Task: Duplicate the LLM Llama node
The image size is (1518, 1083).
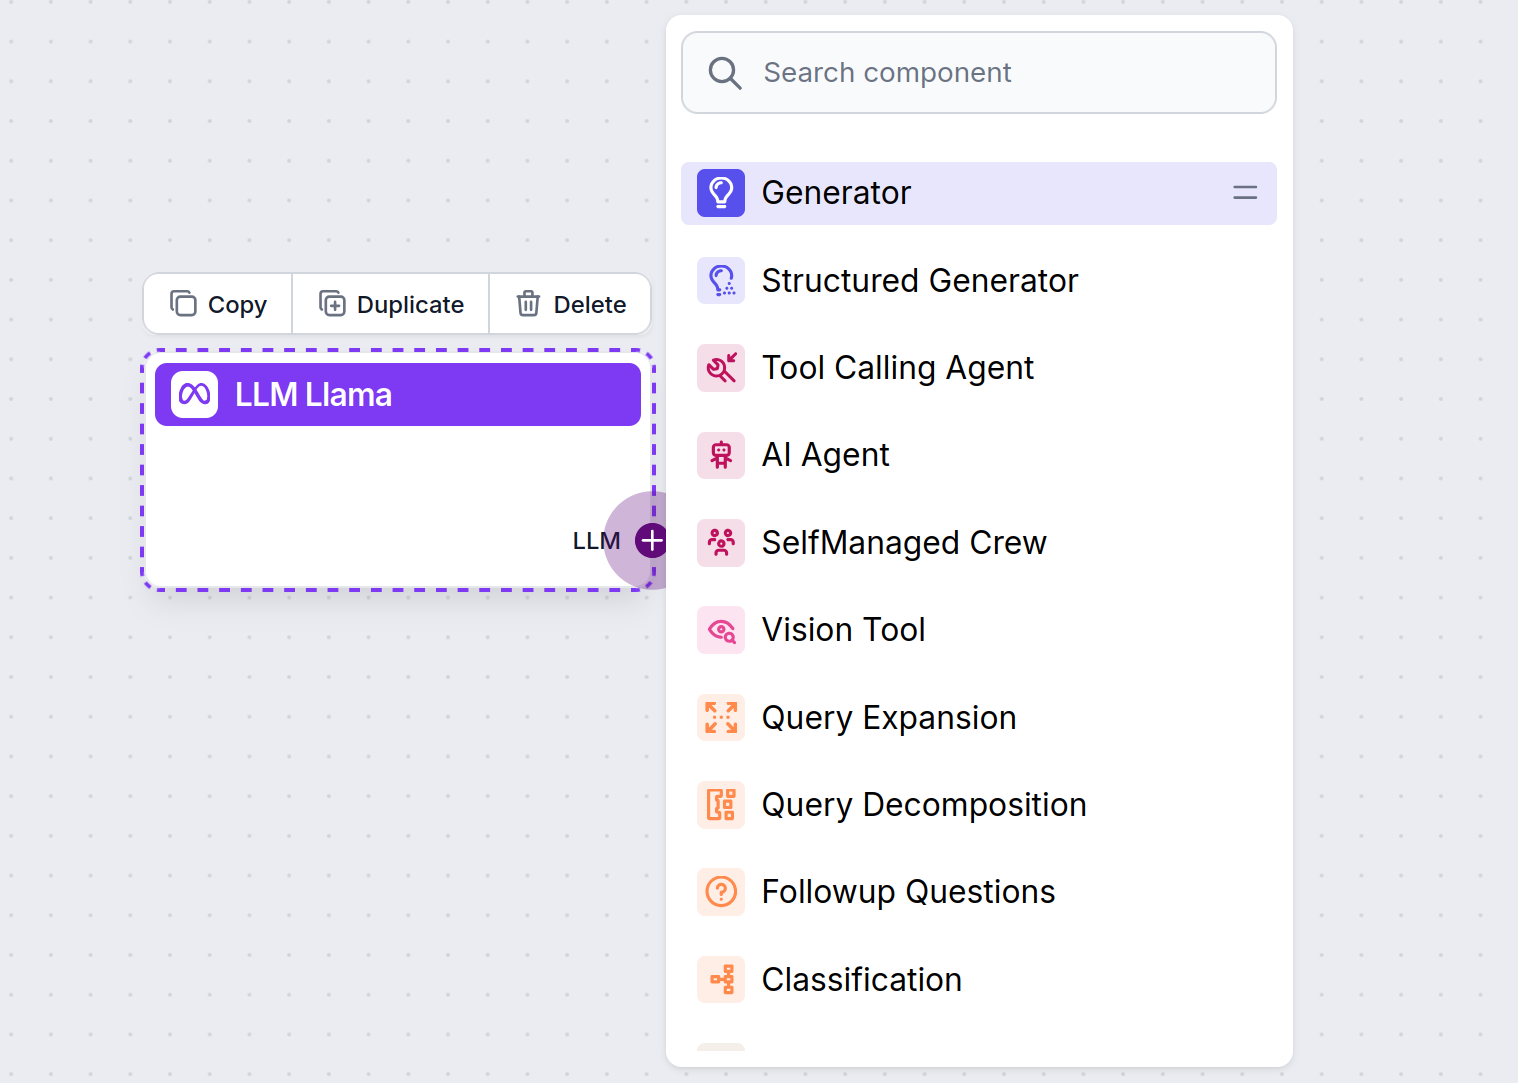Action: (x=390, y=303)
